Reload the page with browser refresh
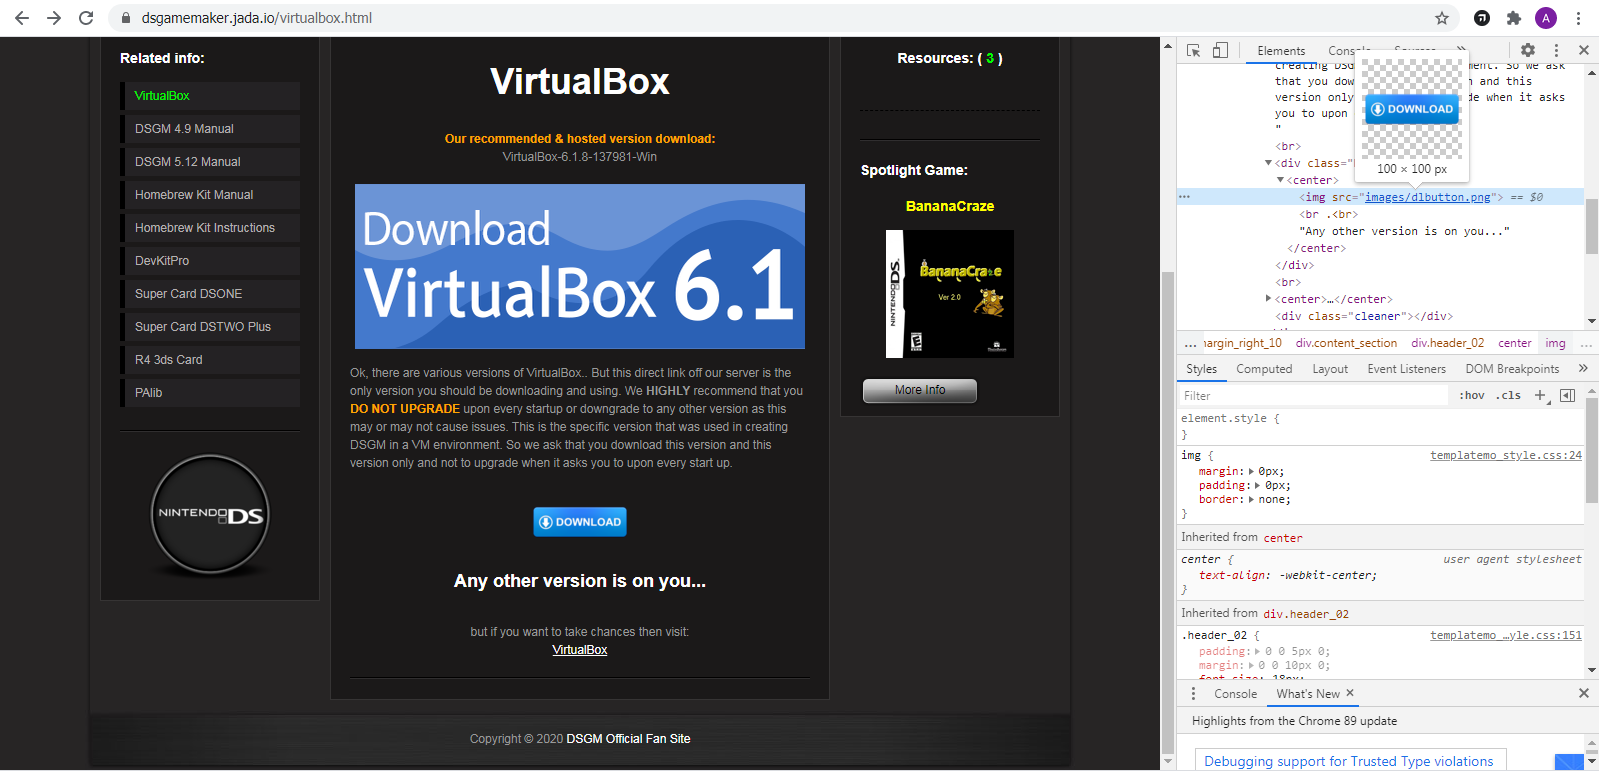Viewport: 1599px width, 771px height. coord(86,18)
